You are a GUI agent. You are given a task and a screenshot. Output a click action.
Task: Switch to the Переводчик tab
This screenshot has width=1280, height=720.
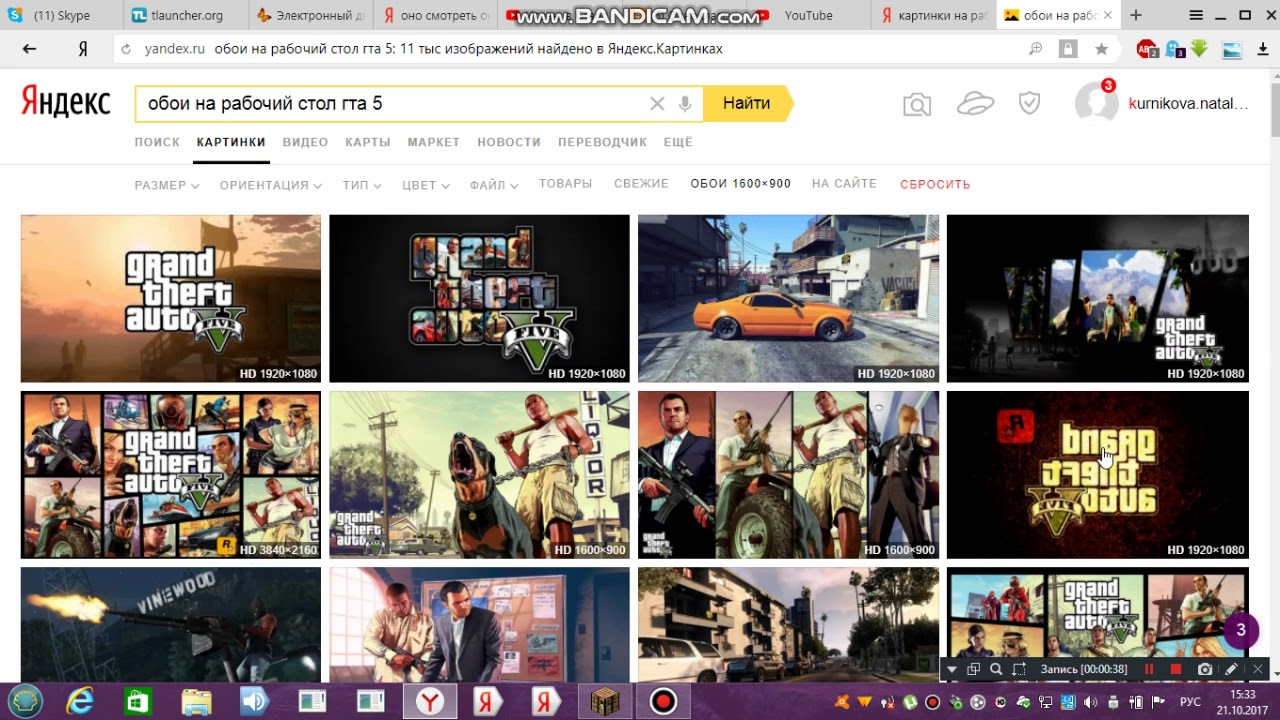pos(602,142)
